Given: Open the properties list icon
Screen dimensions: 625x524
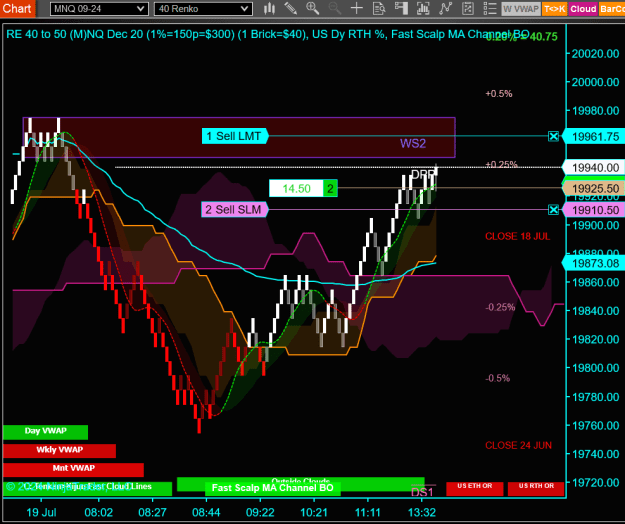Looking at the screenshot, I should click(x=489, y=8).
